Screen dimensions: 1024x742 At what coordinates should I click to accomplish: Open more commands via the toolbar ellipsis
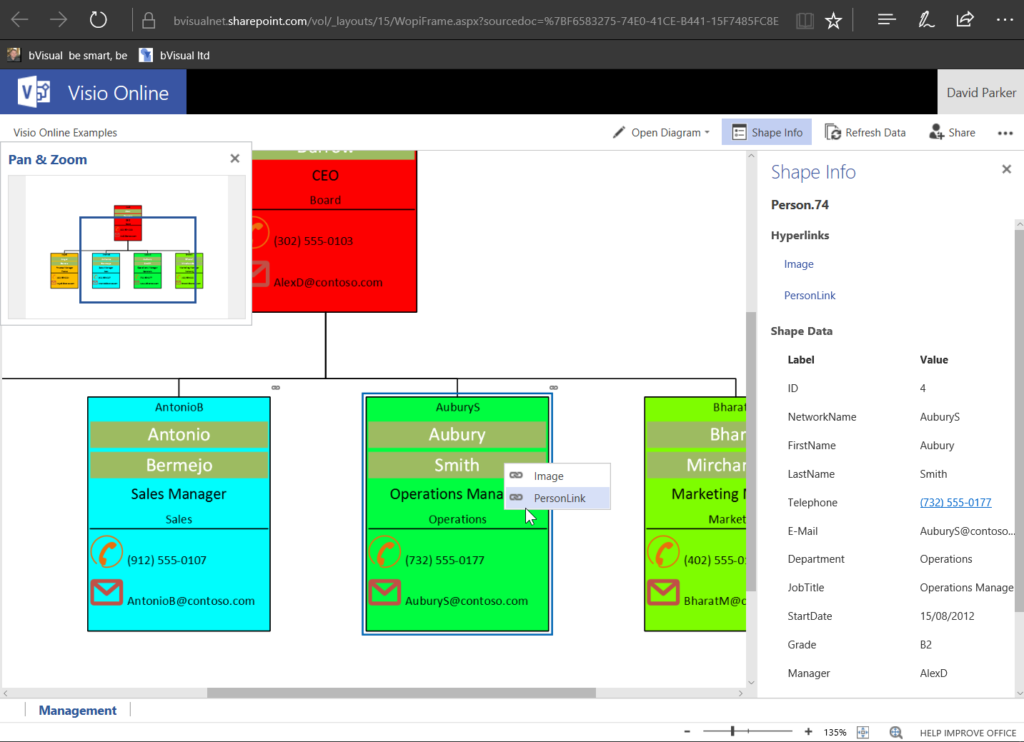[x=1005, y=132]
